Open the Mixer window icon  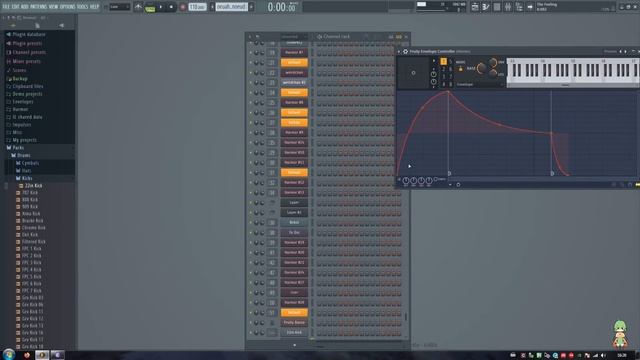tap(508, 7)
